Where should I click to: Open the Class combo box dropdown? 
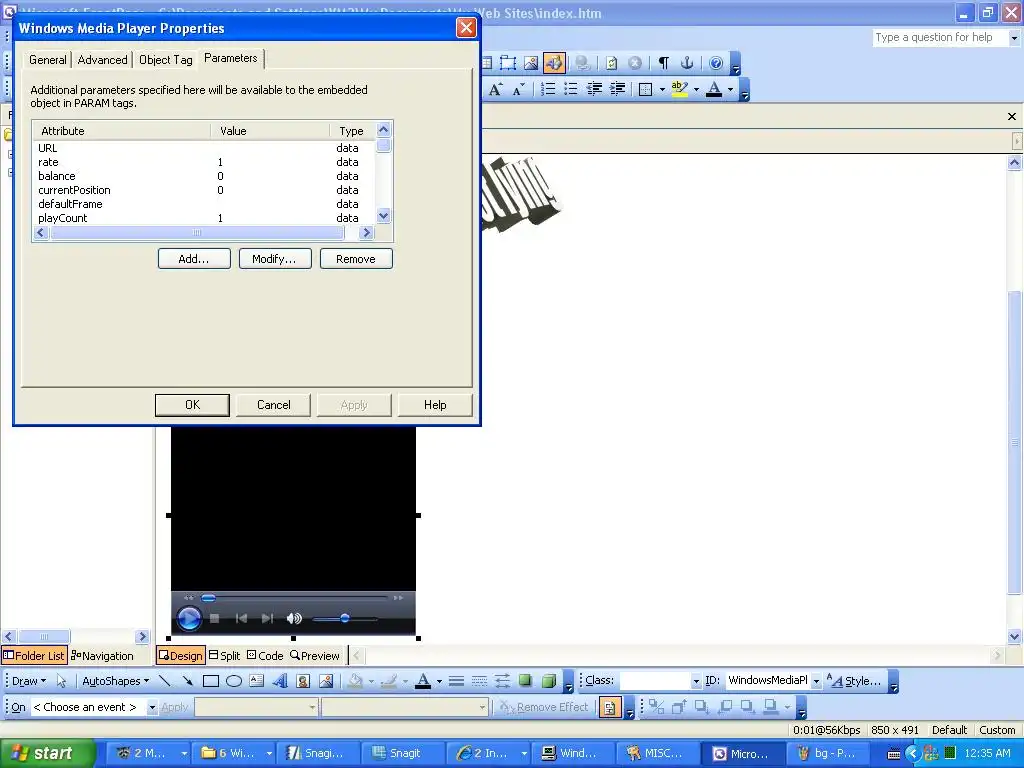(x=696, y=681)
